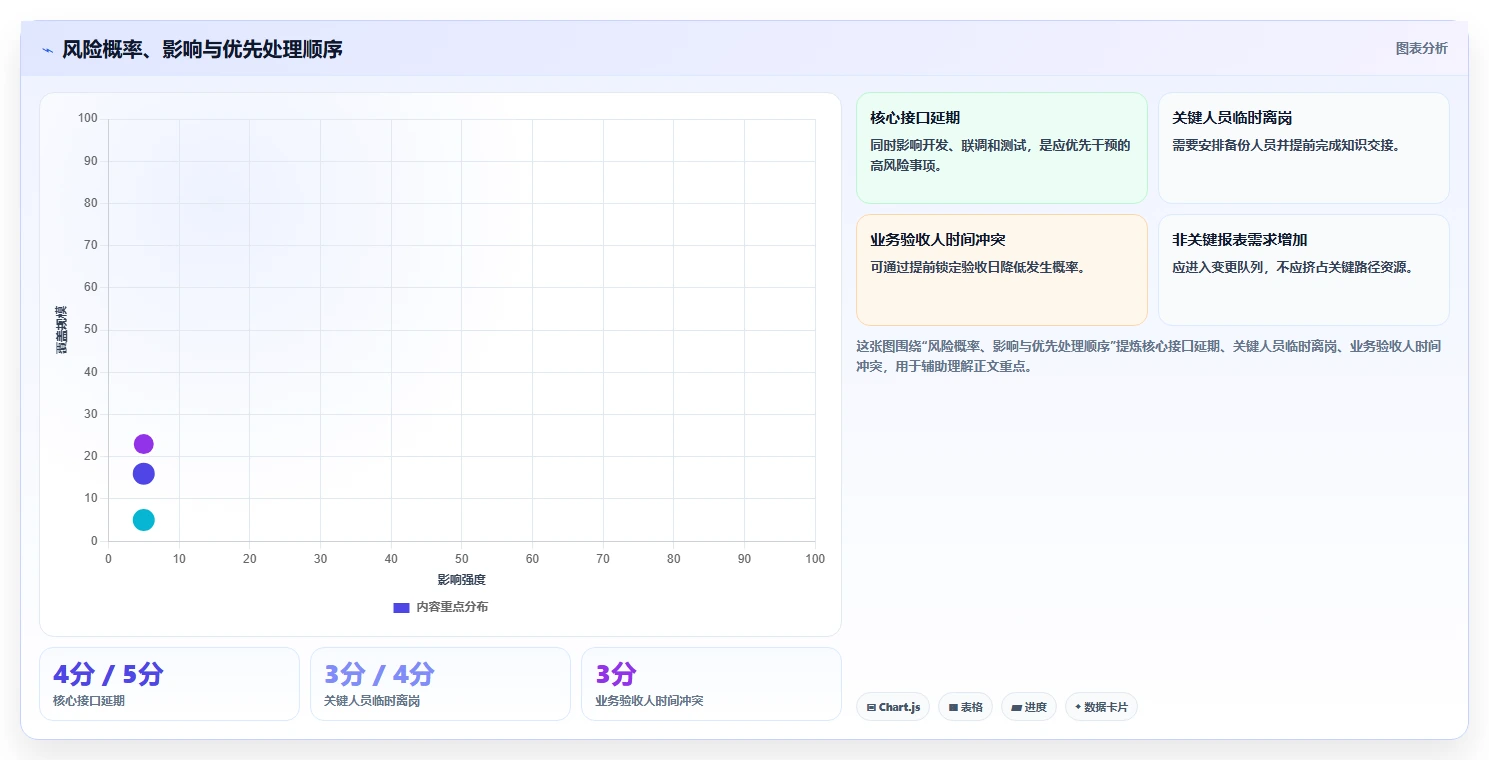Click the lightning icon beside the title
The image size is (1489, 760).
click(47, 49)
